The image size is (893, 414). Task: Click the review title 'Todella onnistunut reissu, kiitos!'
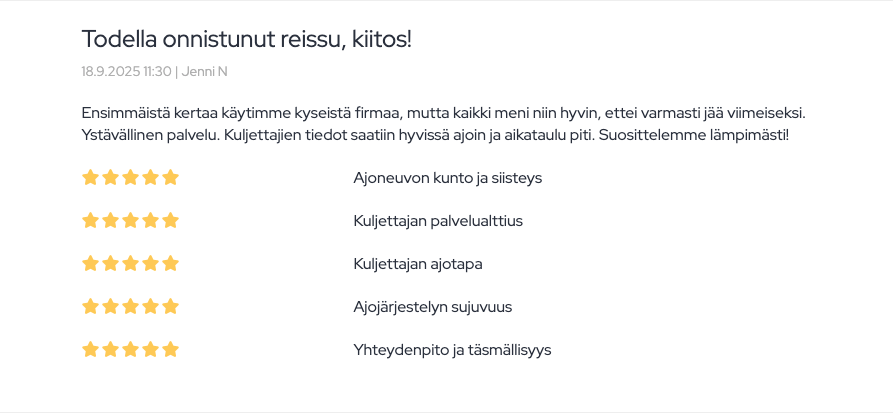(x=246, y=40)
